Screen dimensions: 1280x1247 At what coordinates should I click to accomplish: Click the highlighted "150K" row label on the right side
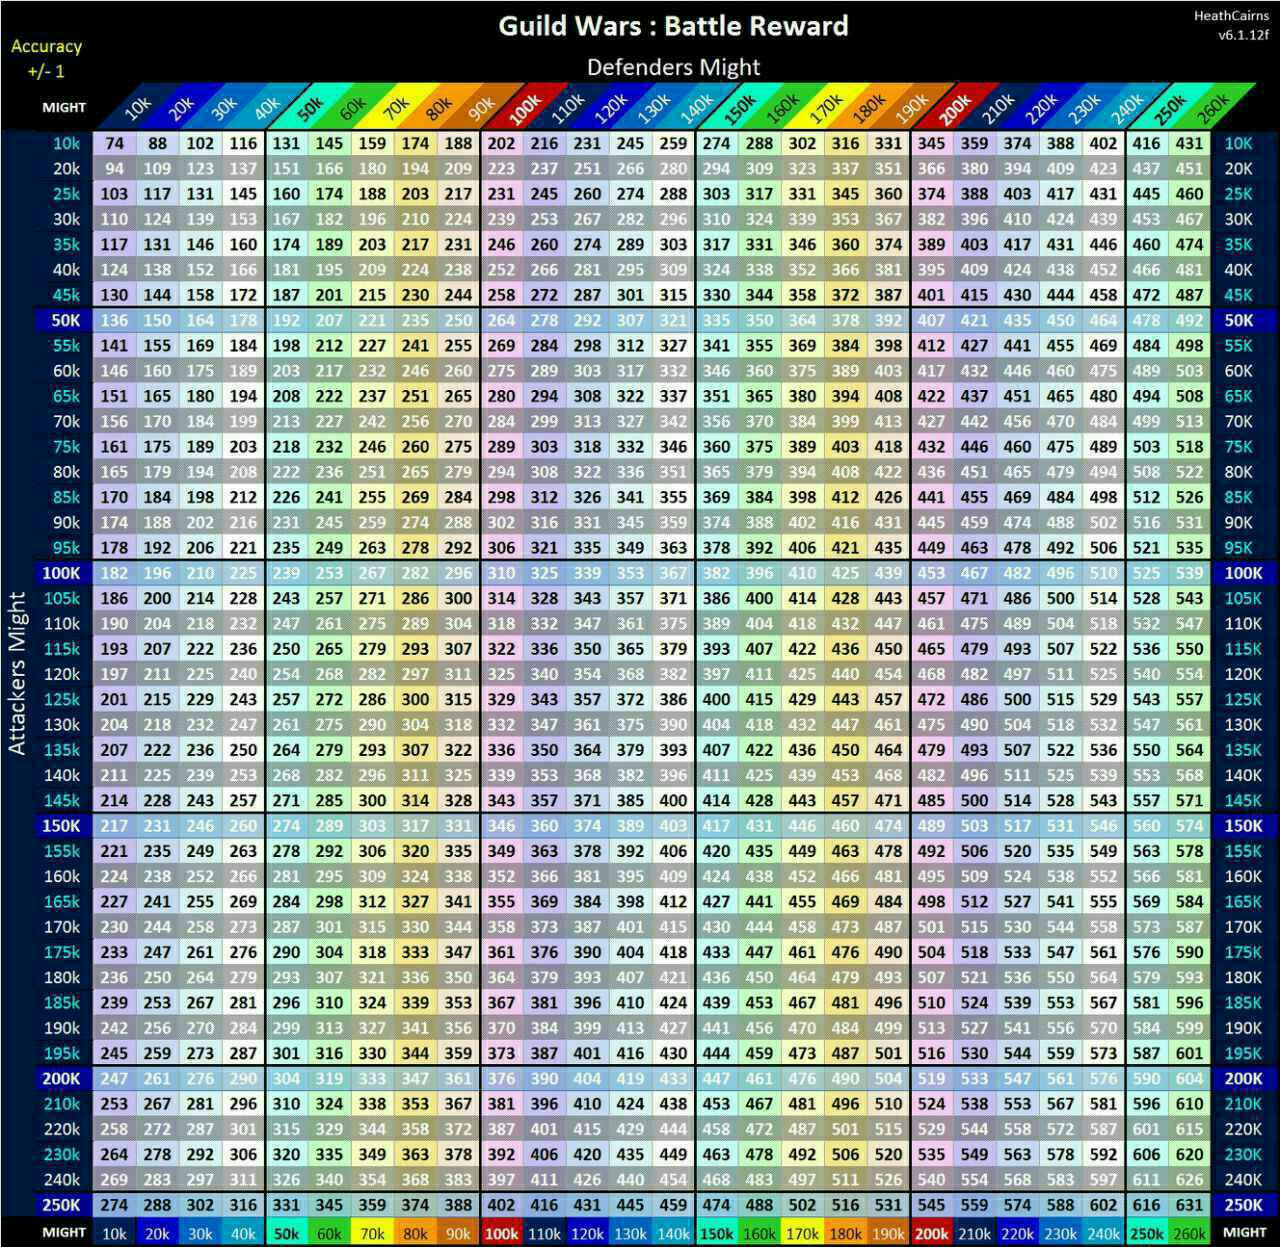click(1243, 826)
